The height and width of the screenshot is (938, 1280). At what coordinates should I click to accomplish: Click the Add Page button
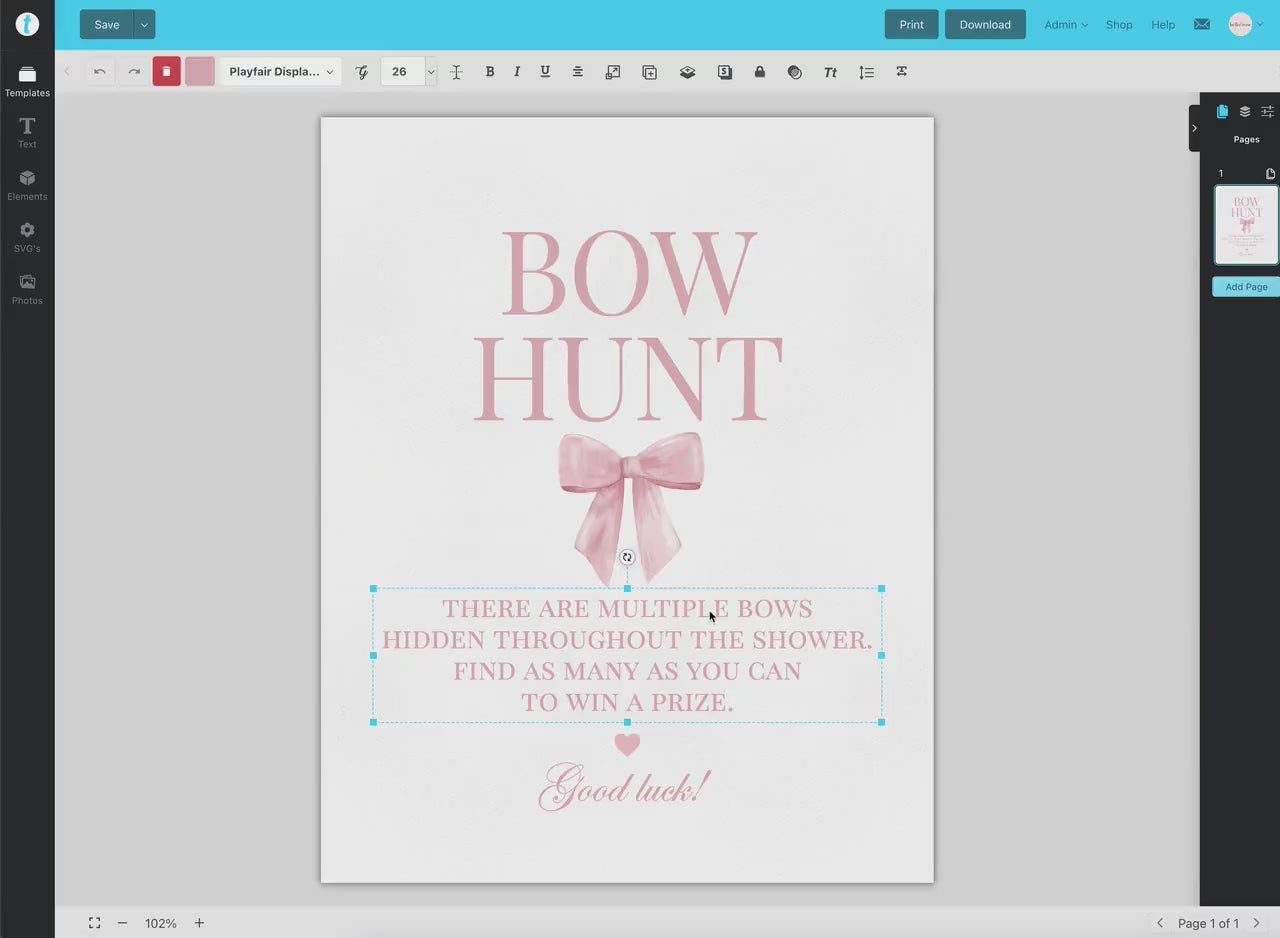(1246, 287)
